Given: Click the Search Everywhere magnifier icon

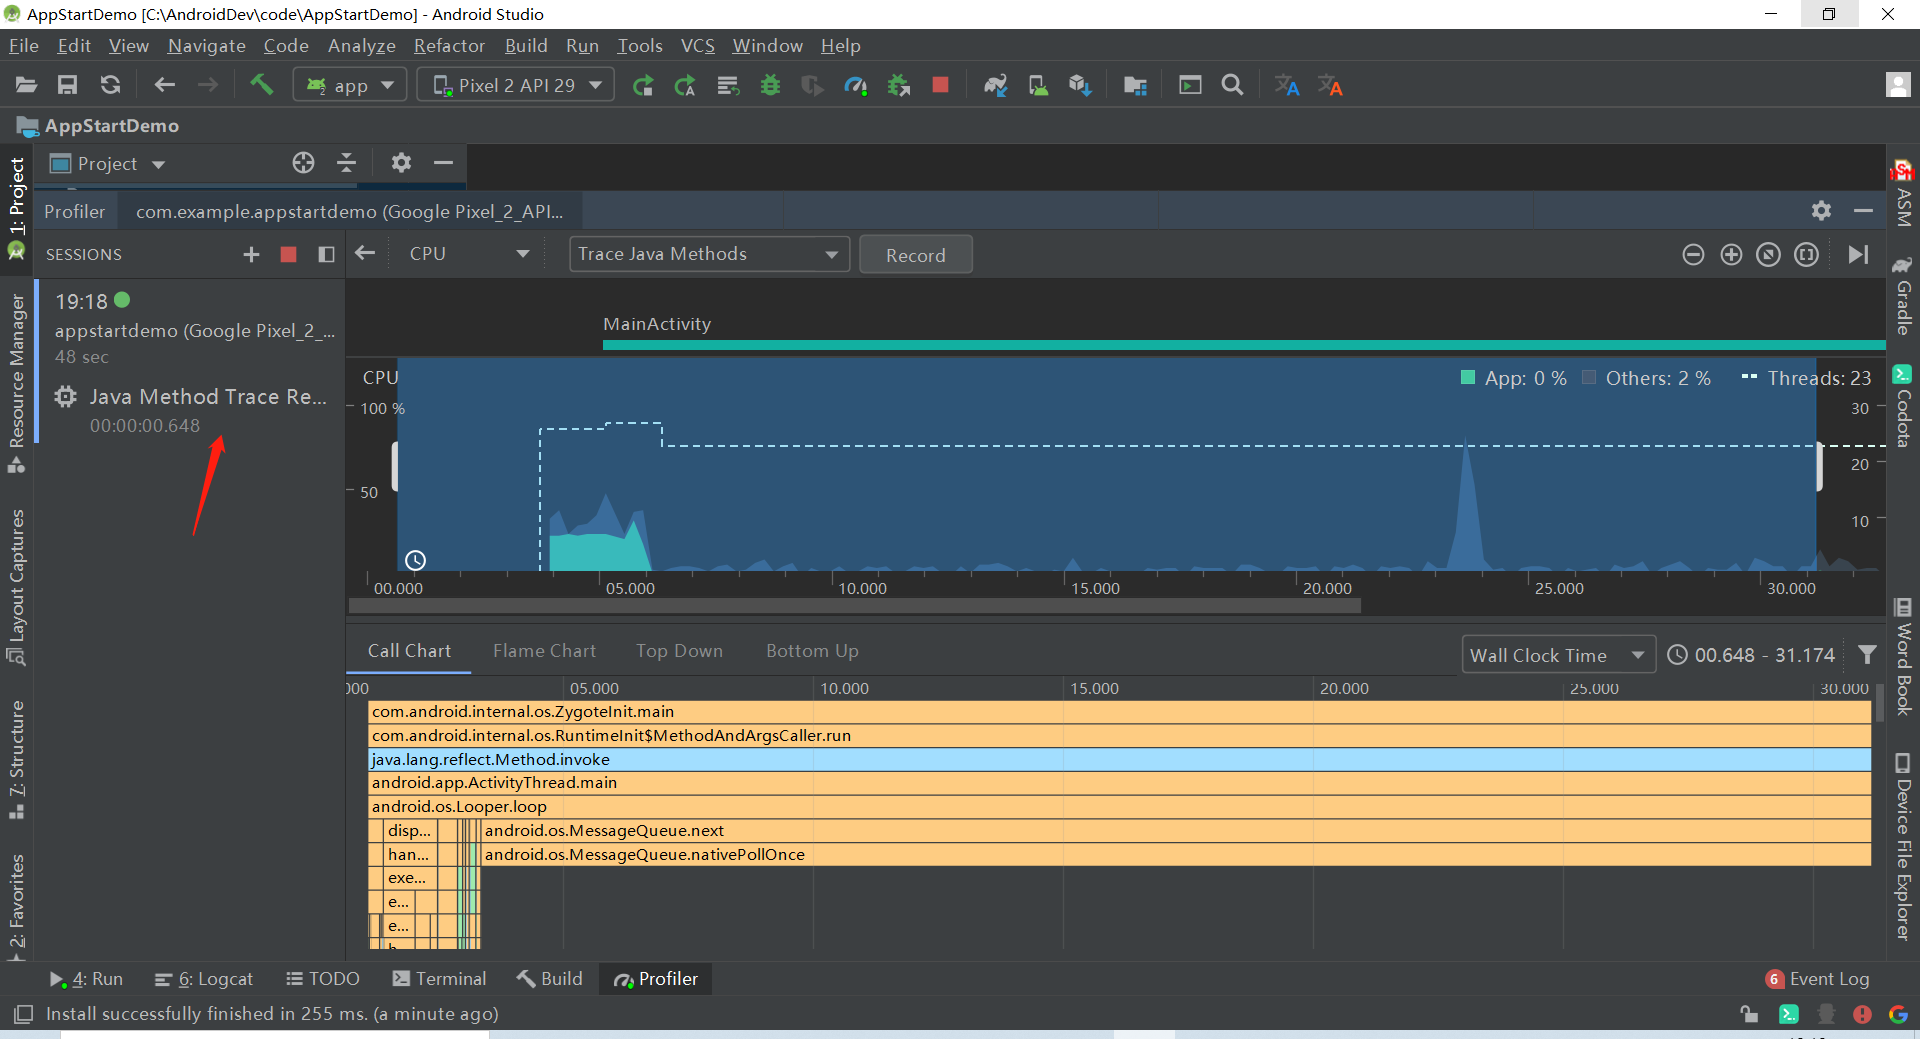Looking at the screenshot, I should pos(1232,85).
